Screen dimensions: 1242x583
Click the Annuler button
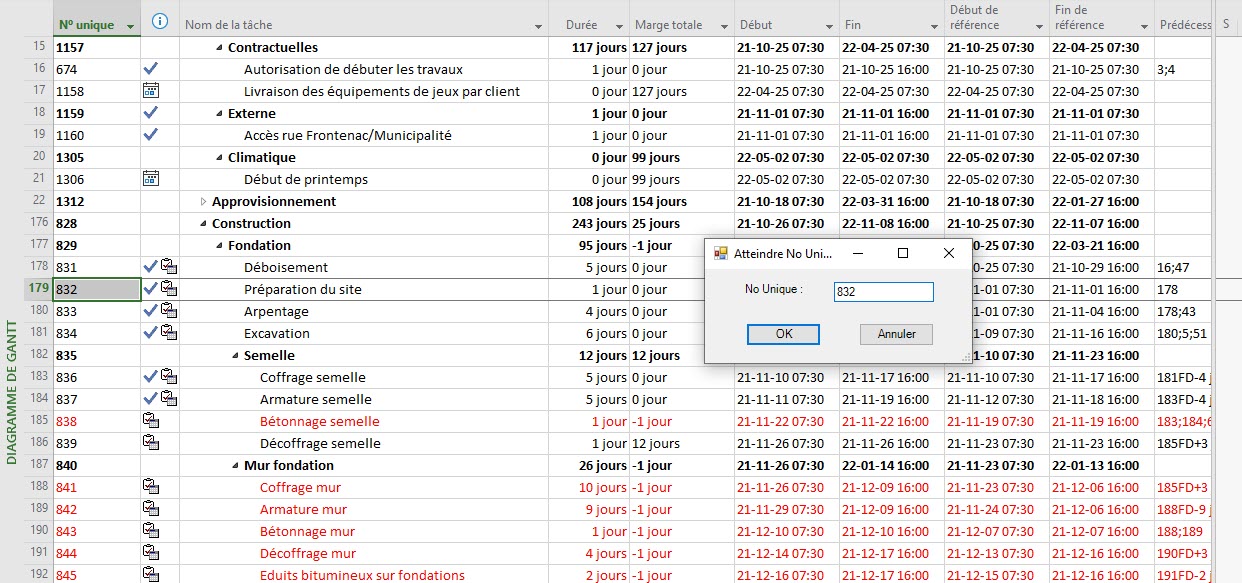click(x=896, y=334)
